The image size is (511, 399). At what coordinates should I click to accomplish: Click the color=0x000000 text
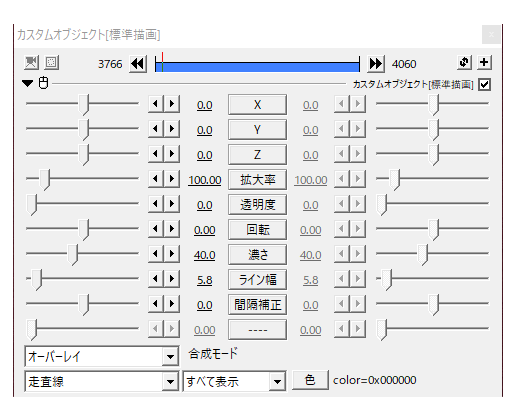pyautogui.click(x=375, y=380)
